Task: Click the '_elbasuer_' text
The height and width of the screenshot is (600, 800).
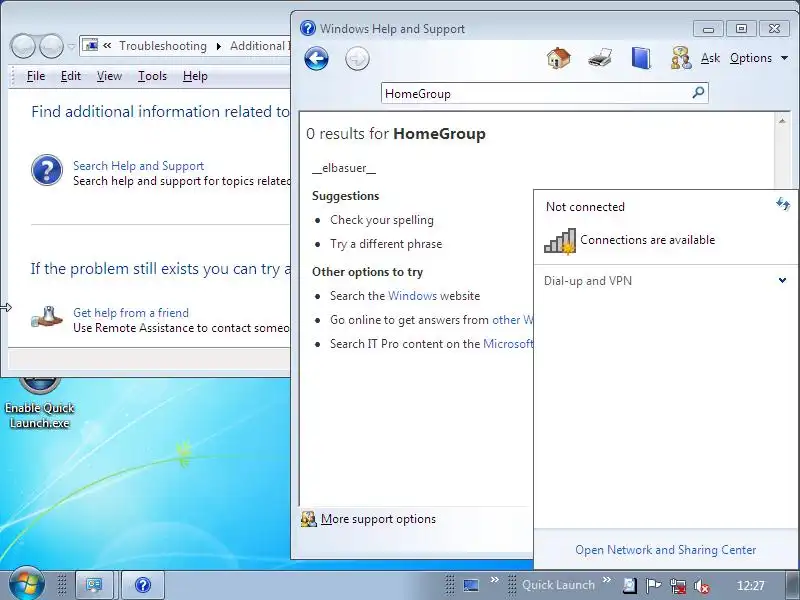Action: 344,168
